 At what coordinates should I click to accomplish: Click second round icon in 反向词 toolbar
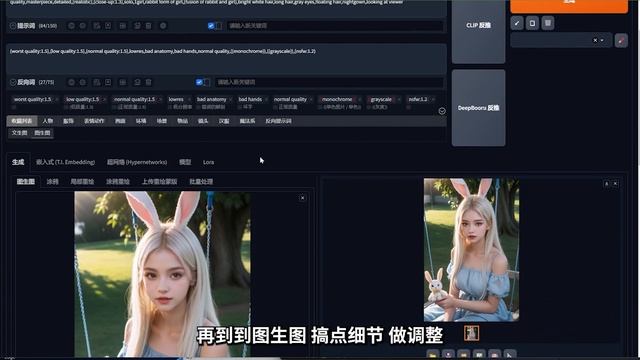pos(83,82)
